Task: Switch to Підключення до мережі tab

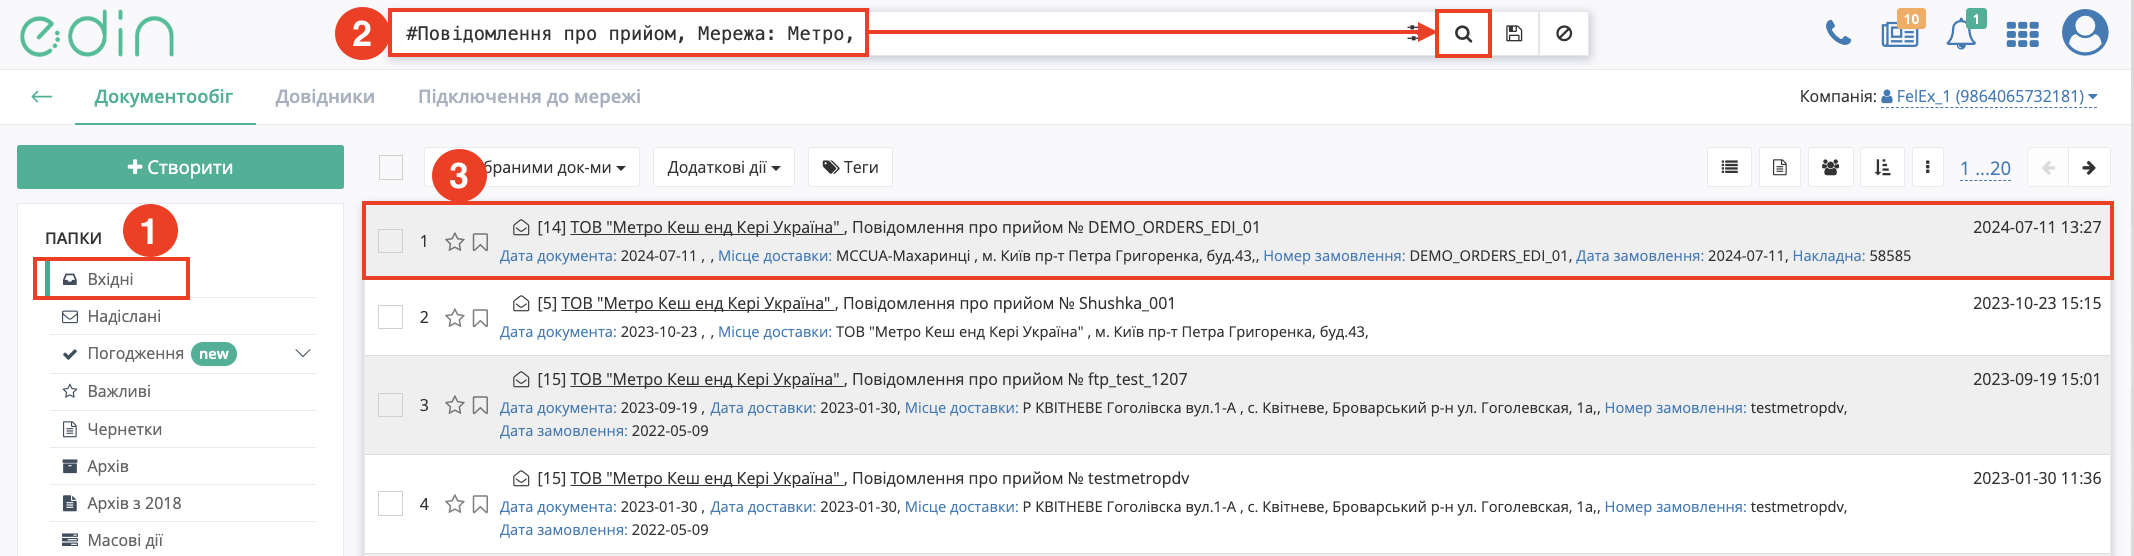Action: (529, 96)
